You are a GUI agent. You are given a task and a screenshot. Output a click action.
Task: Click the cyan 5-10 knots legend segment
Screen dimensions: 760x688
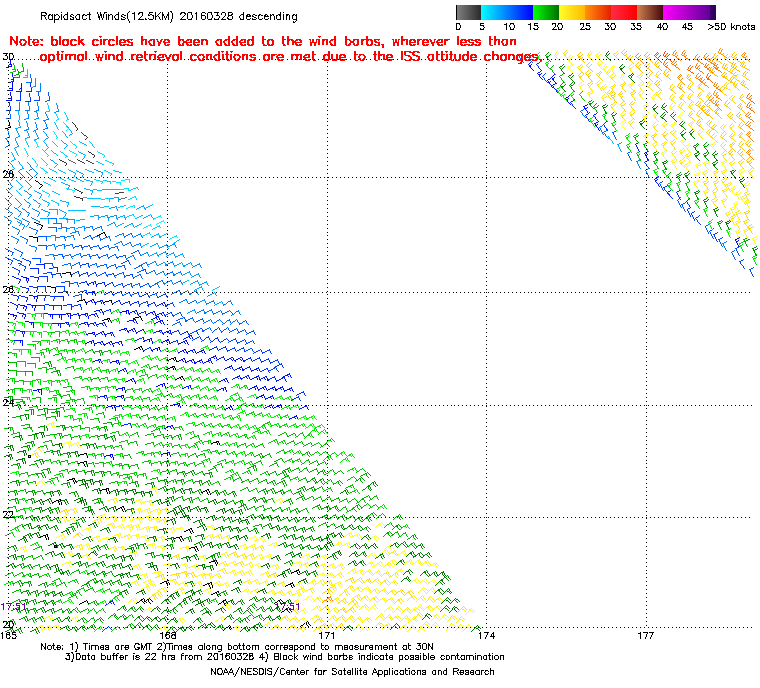click(494, 12)
